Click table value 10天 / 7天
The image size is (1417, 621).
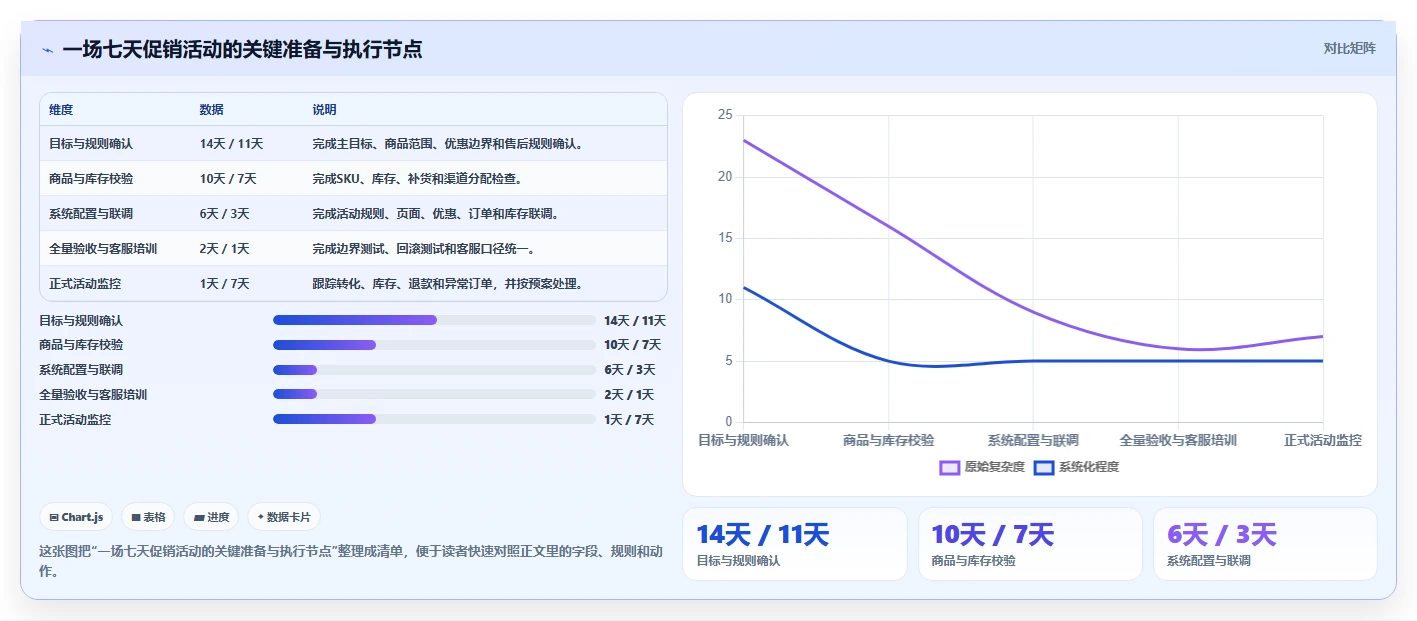tap(228, 179)
